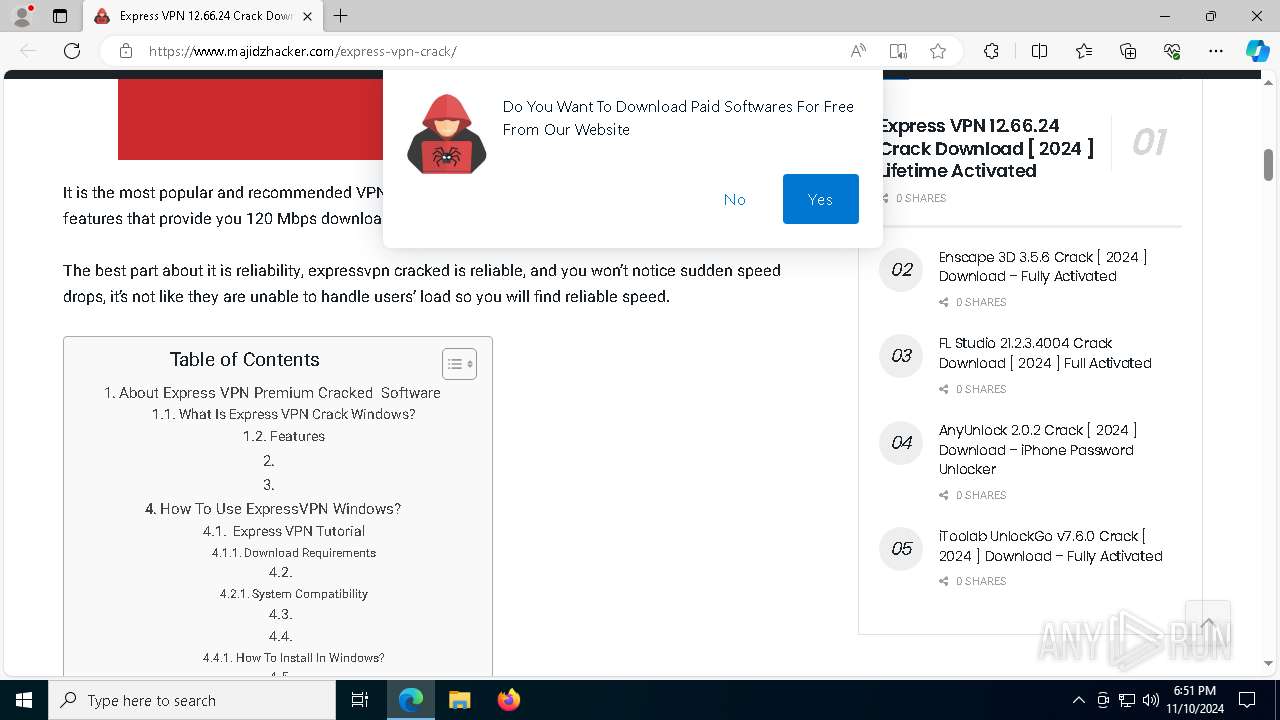
Task: Open the volume control tray icon
Action: point(1151,700)
